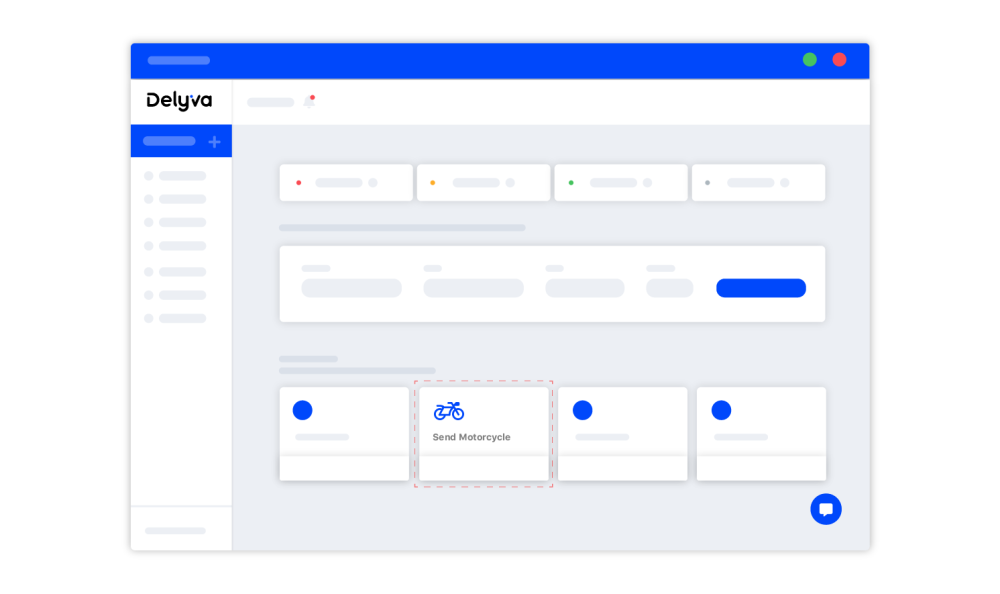
Task: Click the blue circle icon on first service card
Action: click(x=302, y=410)
